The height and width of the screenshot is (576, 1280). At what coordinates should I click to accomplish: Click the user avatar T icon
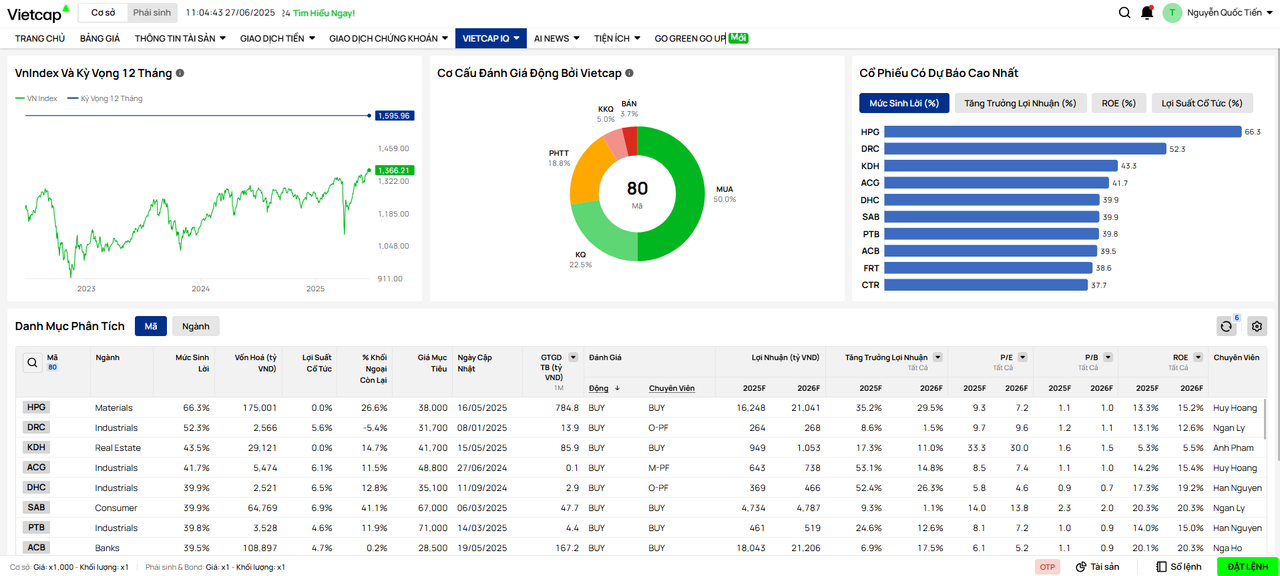(1172, 13)
